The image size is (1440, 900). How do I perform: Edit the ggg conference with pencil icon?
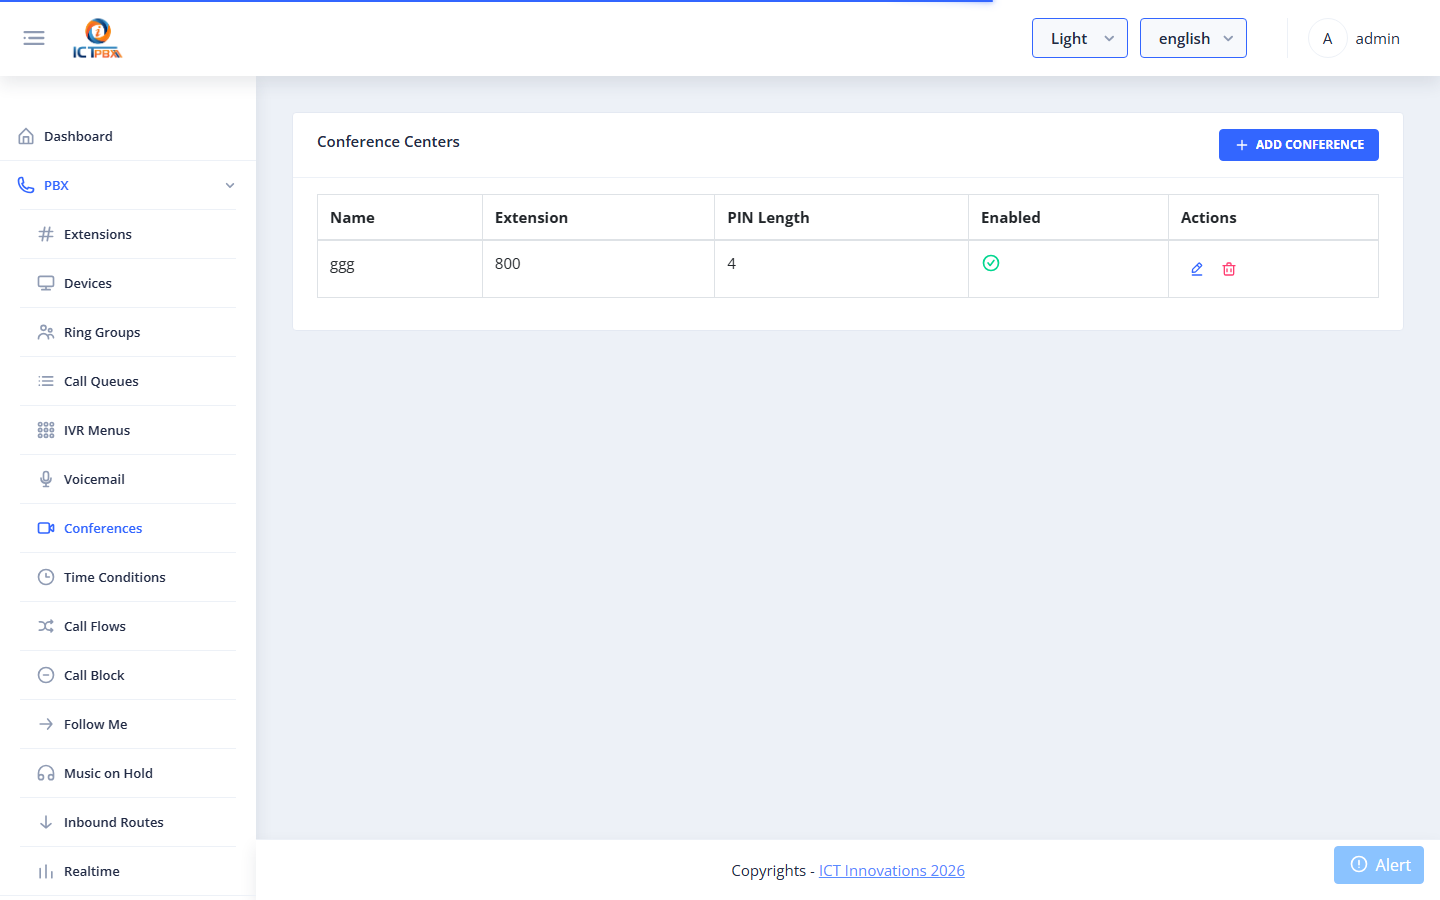coord(1197,269)
